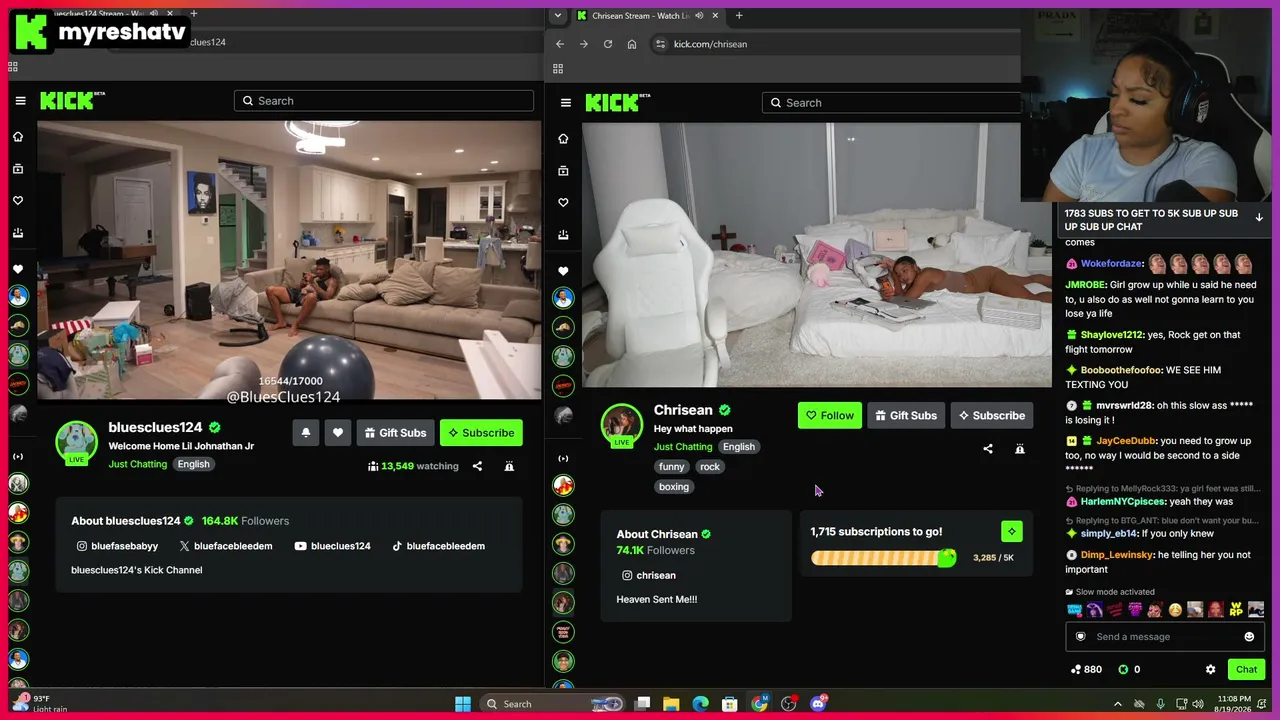This screenshot has height=720, width=1280.
Task: Open Browse icon in bluesclues124 window sidebar
Action: point(18,169)
